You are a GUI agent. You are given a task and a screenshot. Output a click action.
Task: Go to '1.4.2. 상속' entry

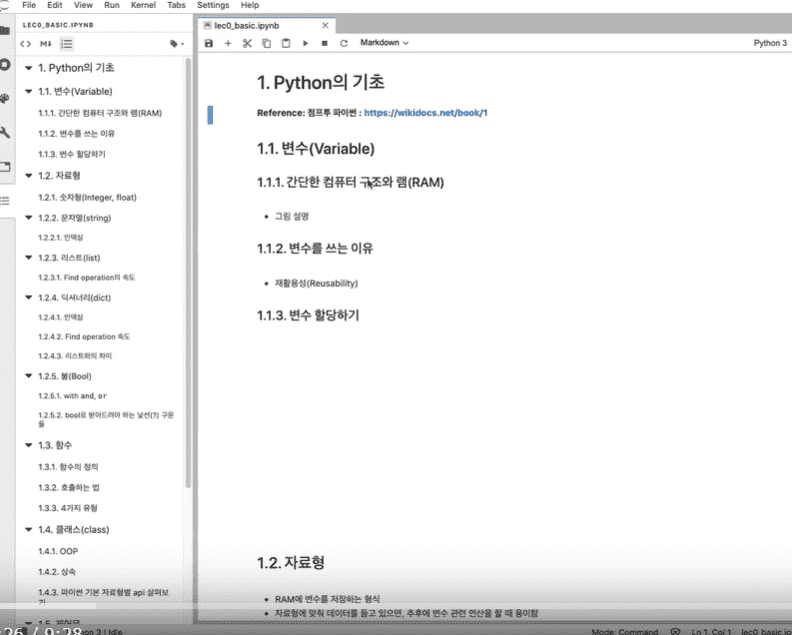click(57, 572)
